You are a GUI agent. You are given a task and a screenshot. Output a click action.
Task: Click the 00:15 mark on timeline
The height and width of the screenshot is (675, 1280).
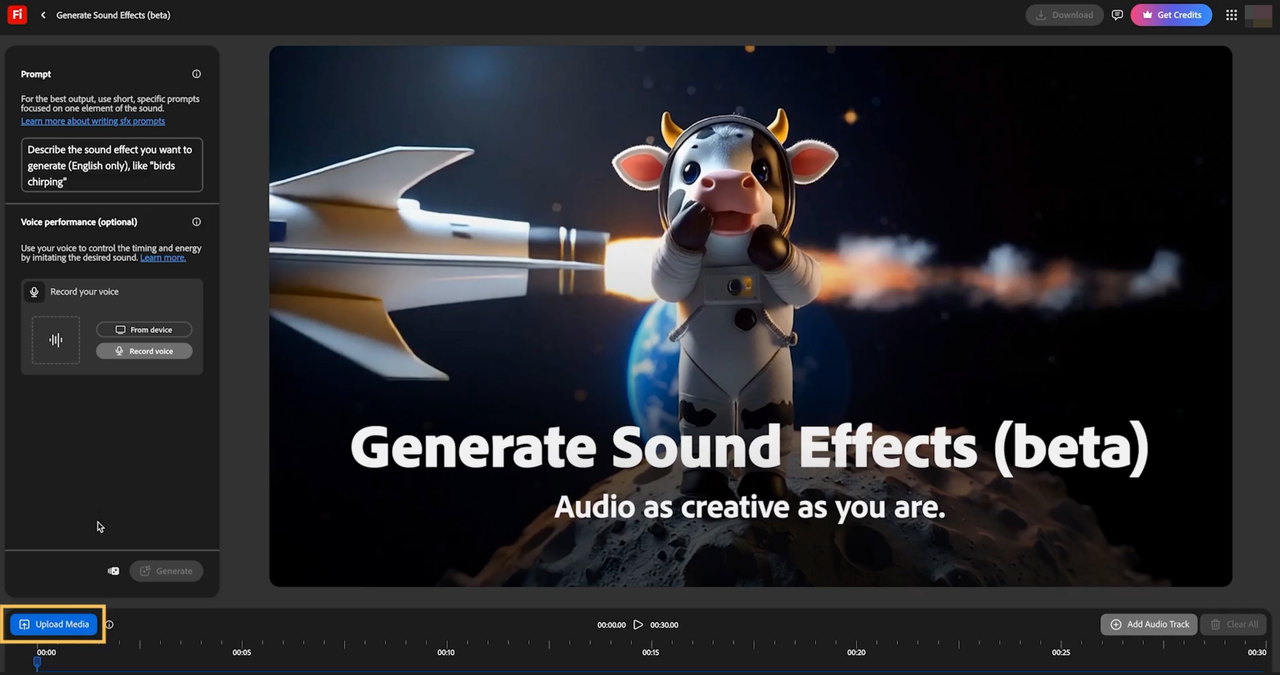[x=651, y=653]
